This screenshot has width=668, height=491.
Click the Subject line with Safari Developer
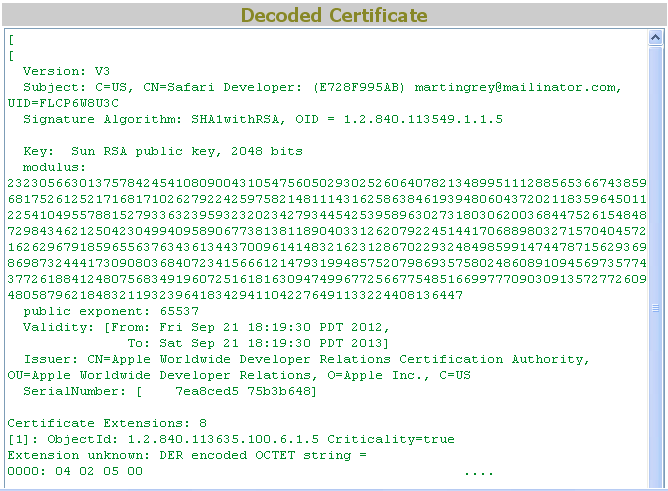(322, 87)
